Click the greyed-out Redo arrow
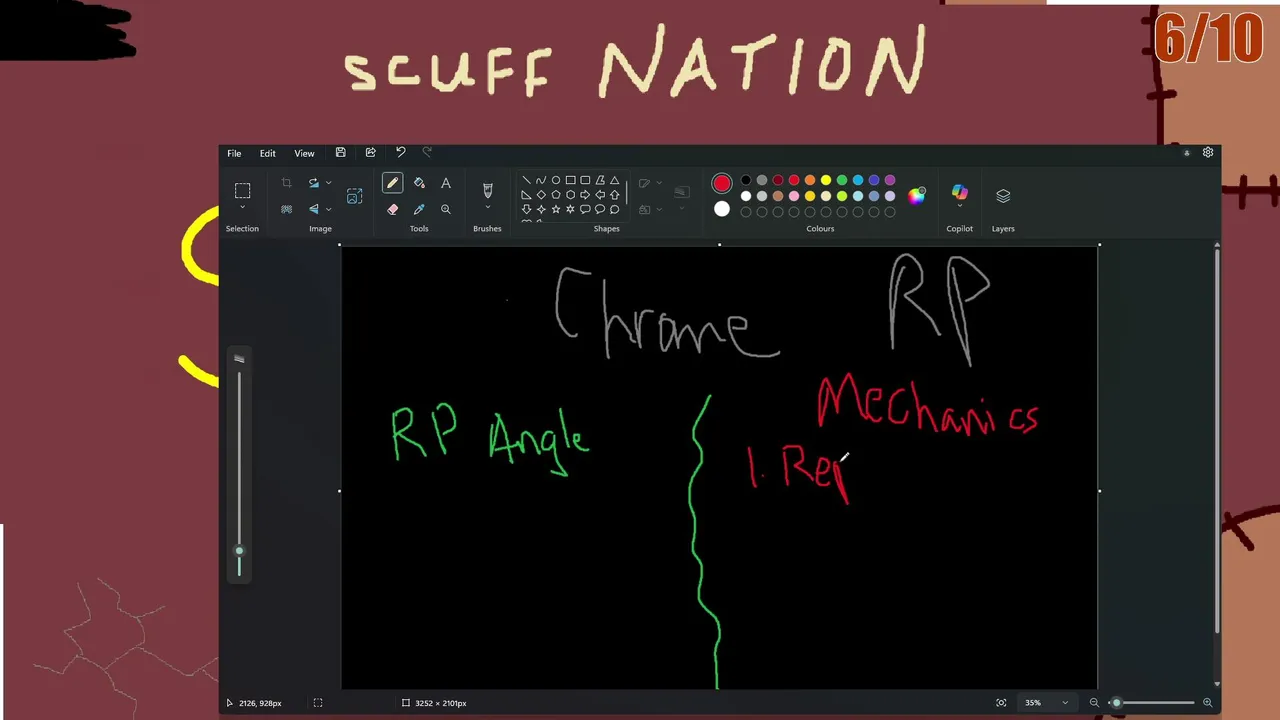The image size is (1280, 720). (x=427, y=152)
